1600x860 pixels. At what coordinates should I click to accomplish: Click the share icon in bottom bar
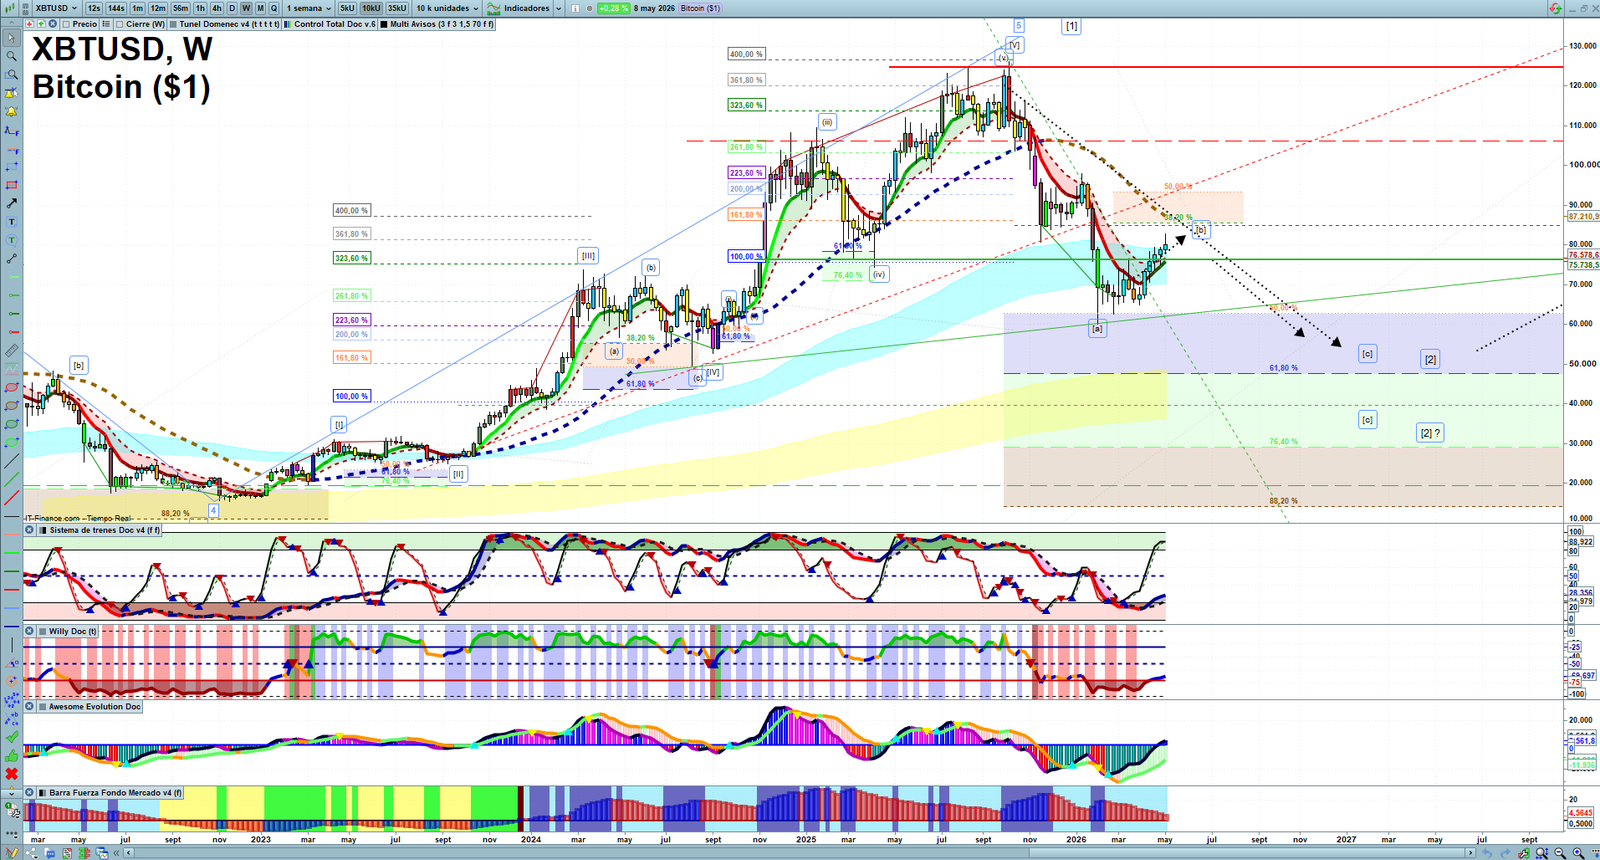[31, 853]
